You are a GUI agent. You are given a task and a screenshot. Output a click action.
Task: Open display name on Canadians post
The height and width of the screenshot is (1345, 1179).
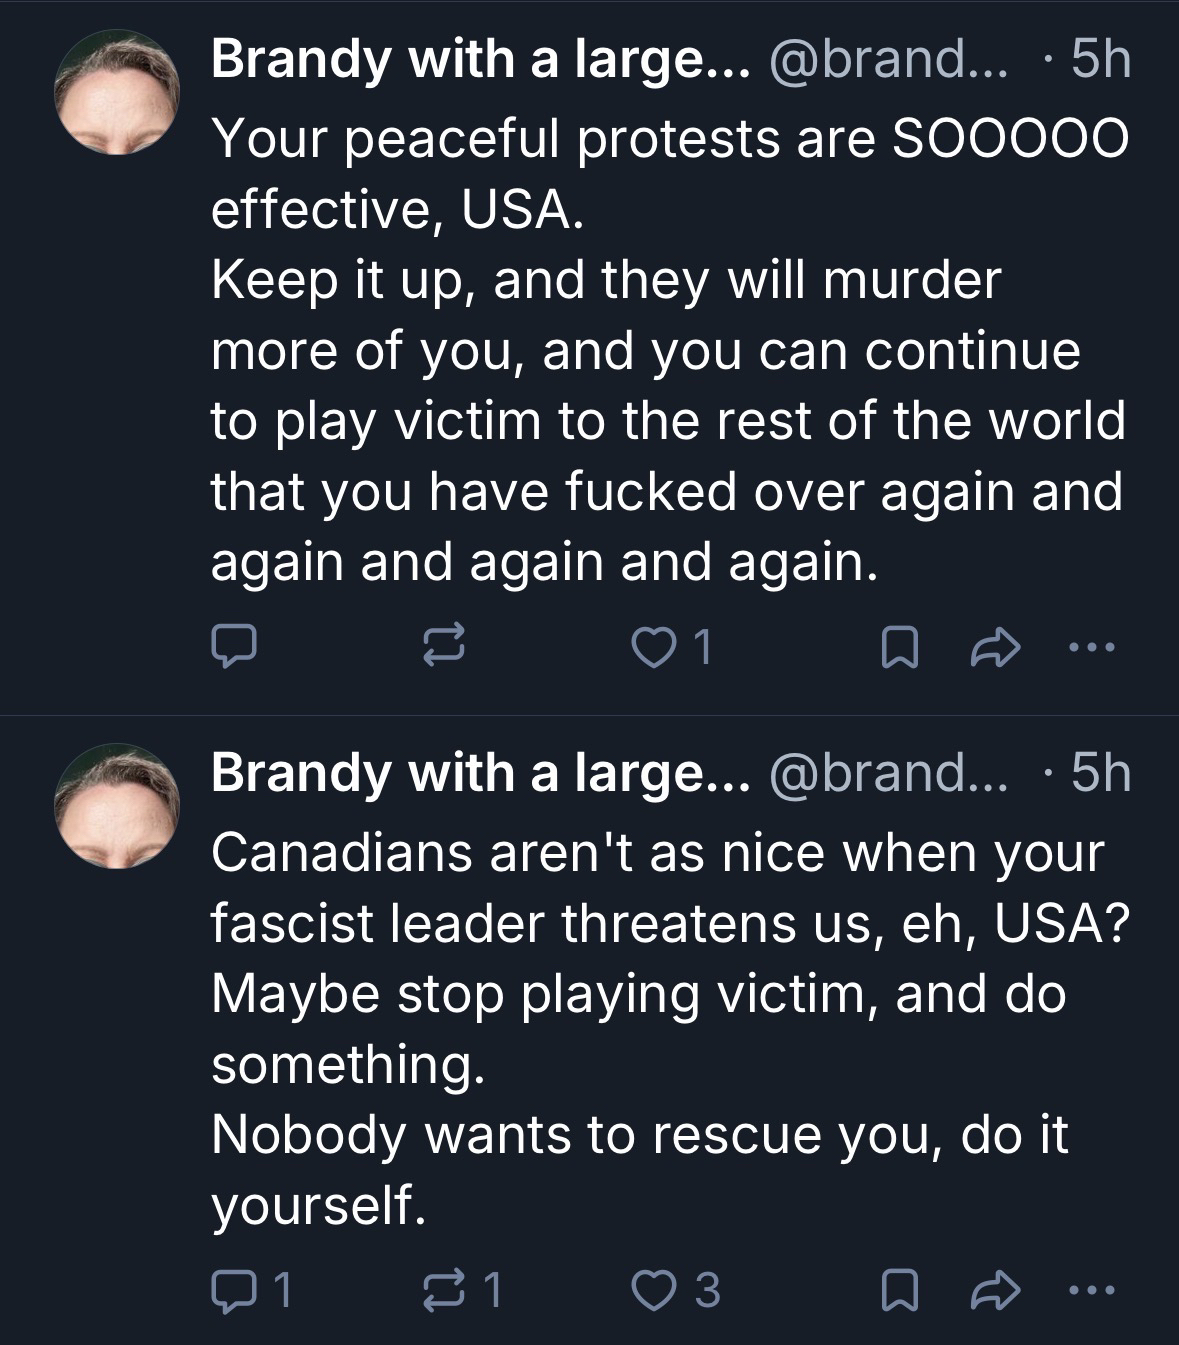(480, 773)
